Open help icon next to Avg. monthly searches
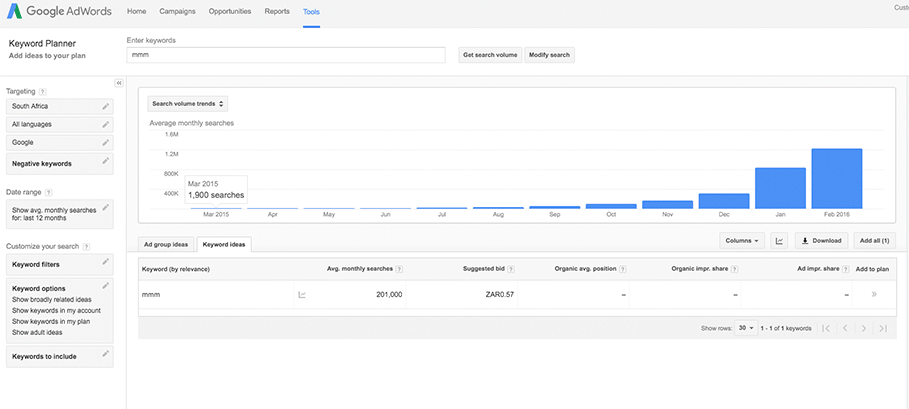 [400, 269]
